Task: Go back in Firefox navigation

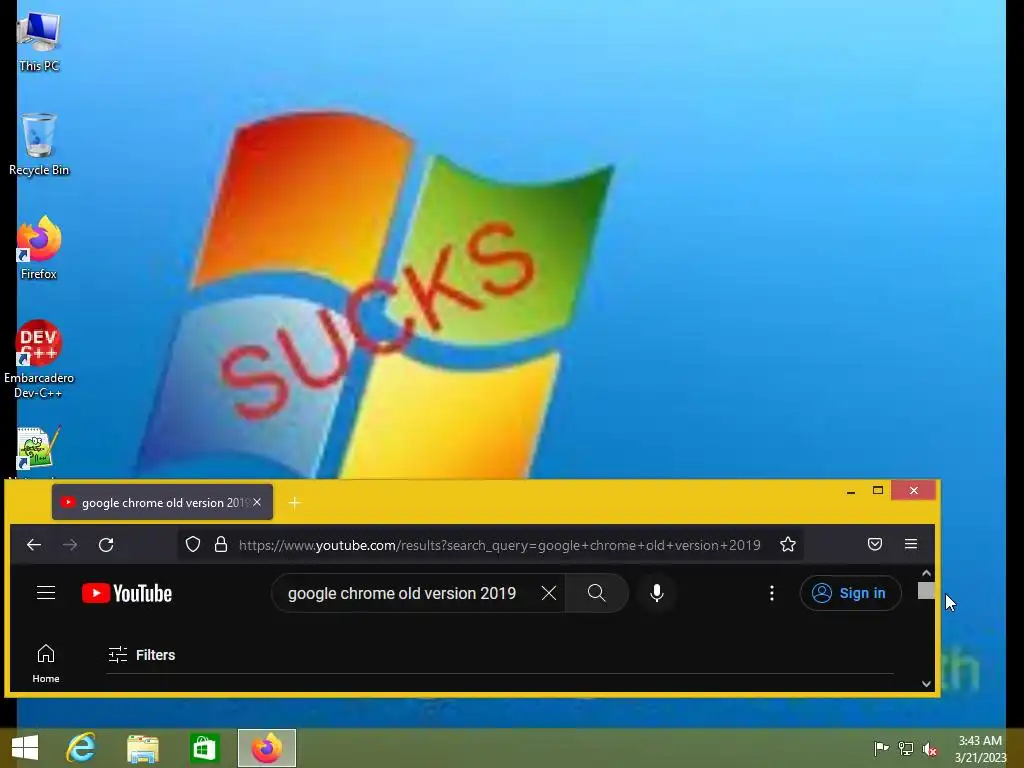Action: [x=34, y=545]
